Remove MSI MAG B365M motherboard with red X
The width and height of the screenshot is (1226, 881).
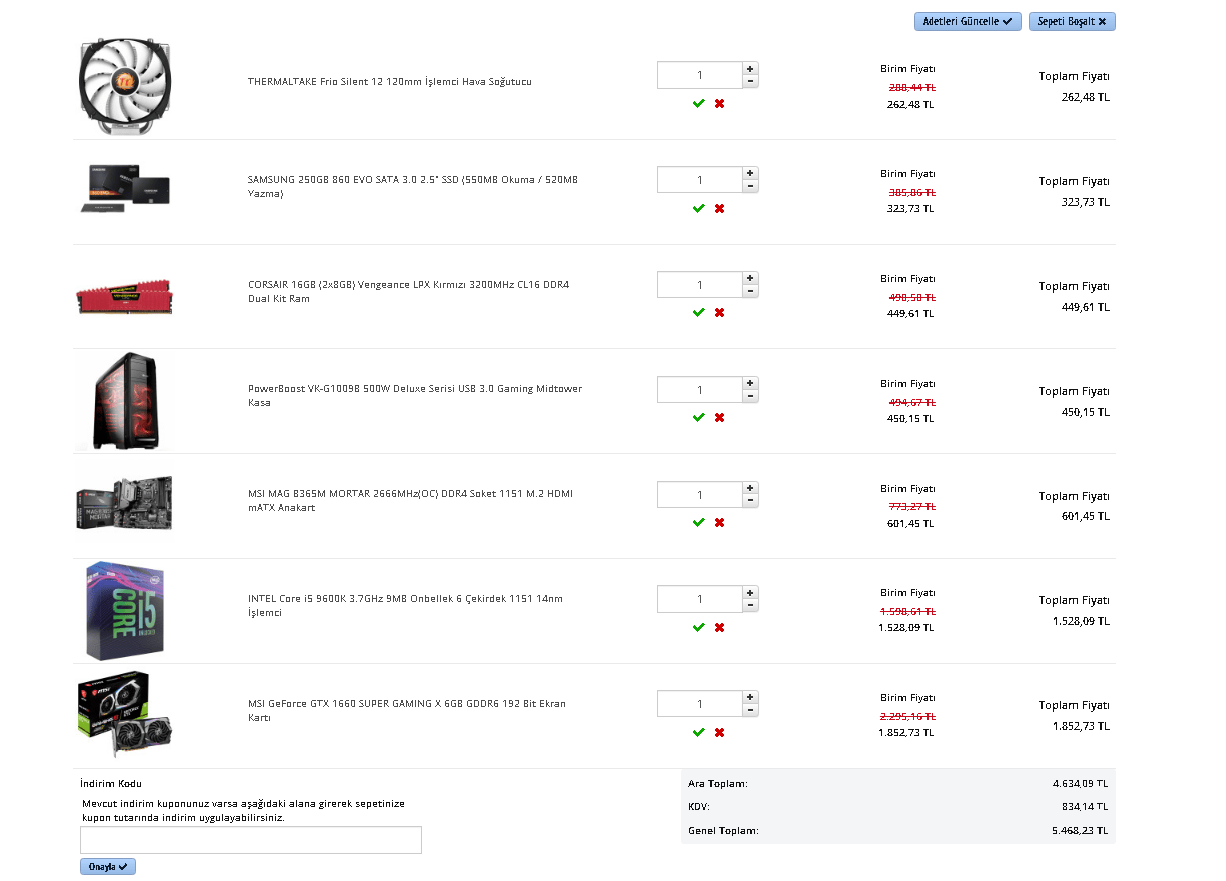pyautogui.click(x=719, y=522)
